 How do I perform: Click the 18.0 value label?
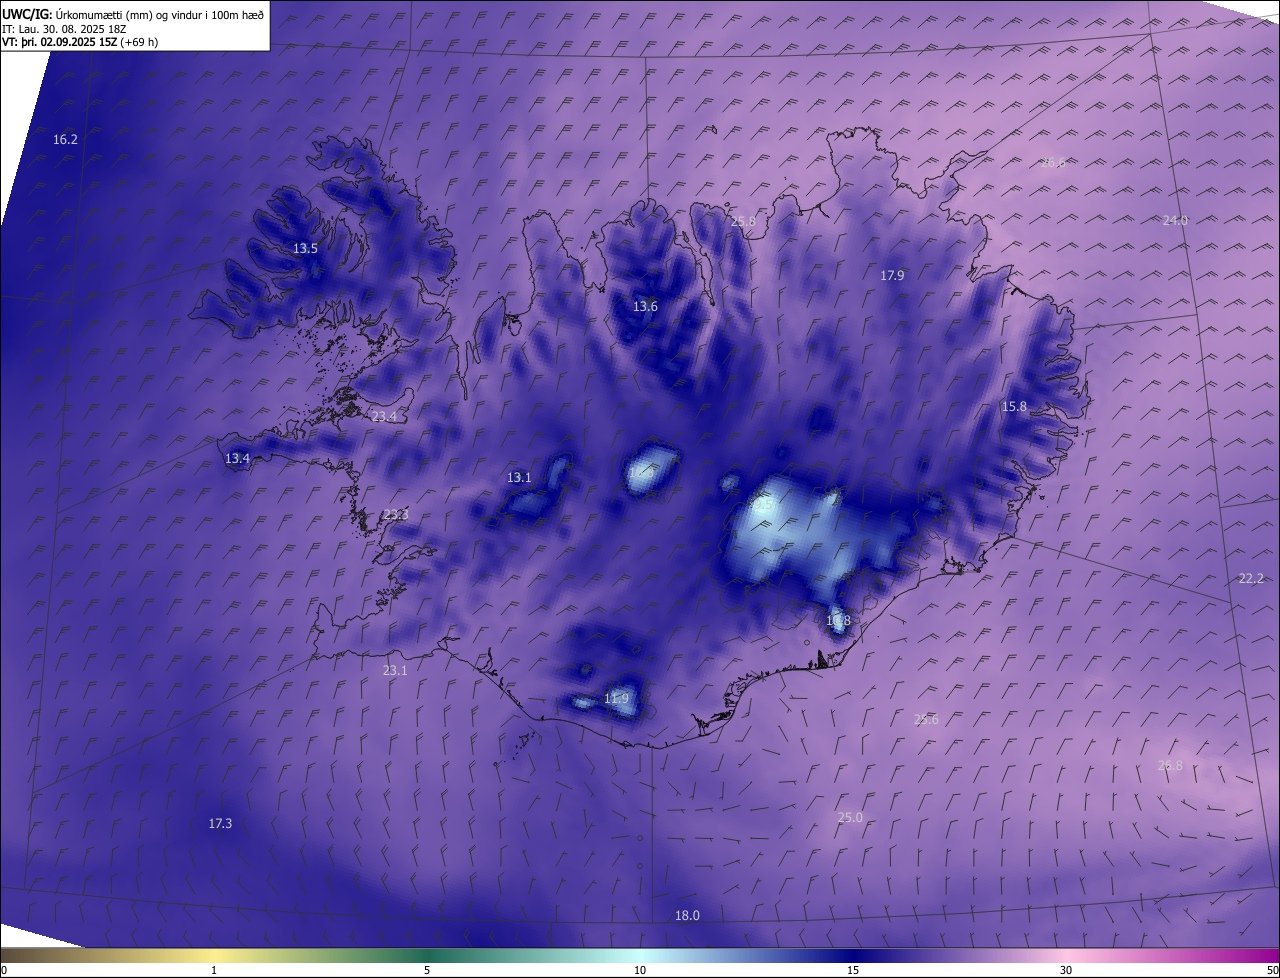point(687,916)
